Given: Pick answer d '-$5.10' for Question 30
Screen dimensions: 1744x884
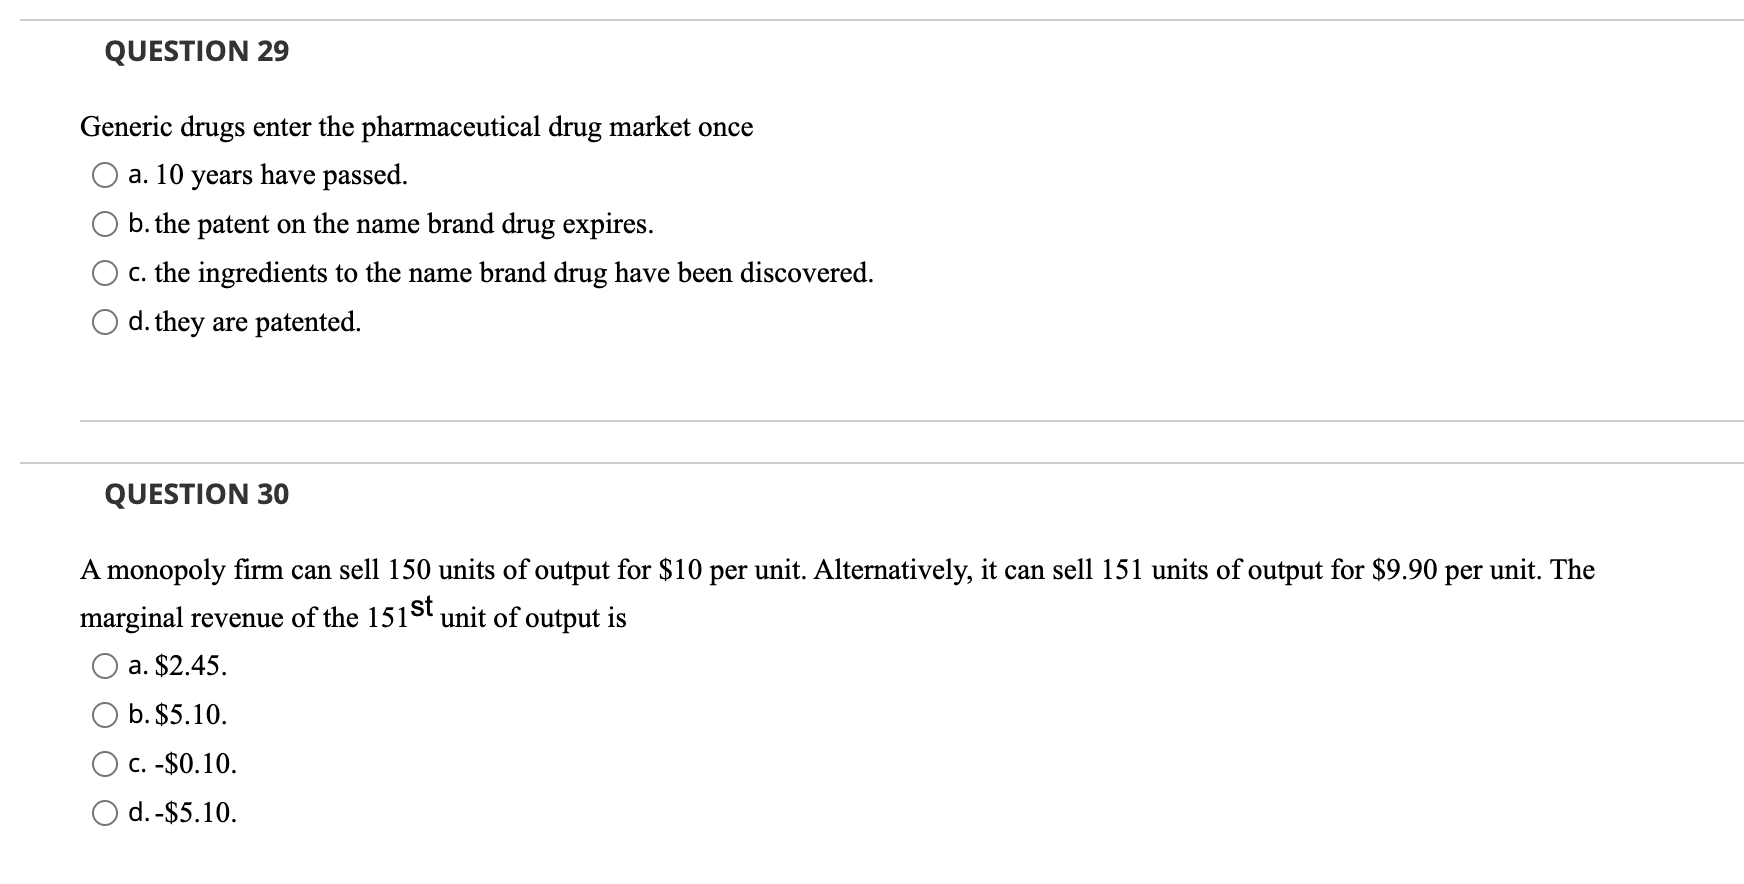Looking at the screenshot, I should [x=104, y=814].
